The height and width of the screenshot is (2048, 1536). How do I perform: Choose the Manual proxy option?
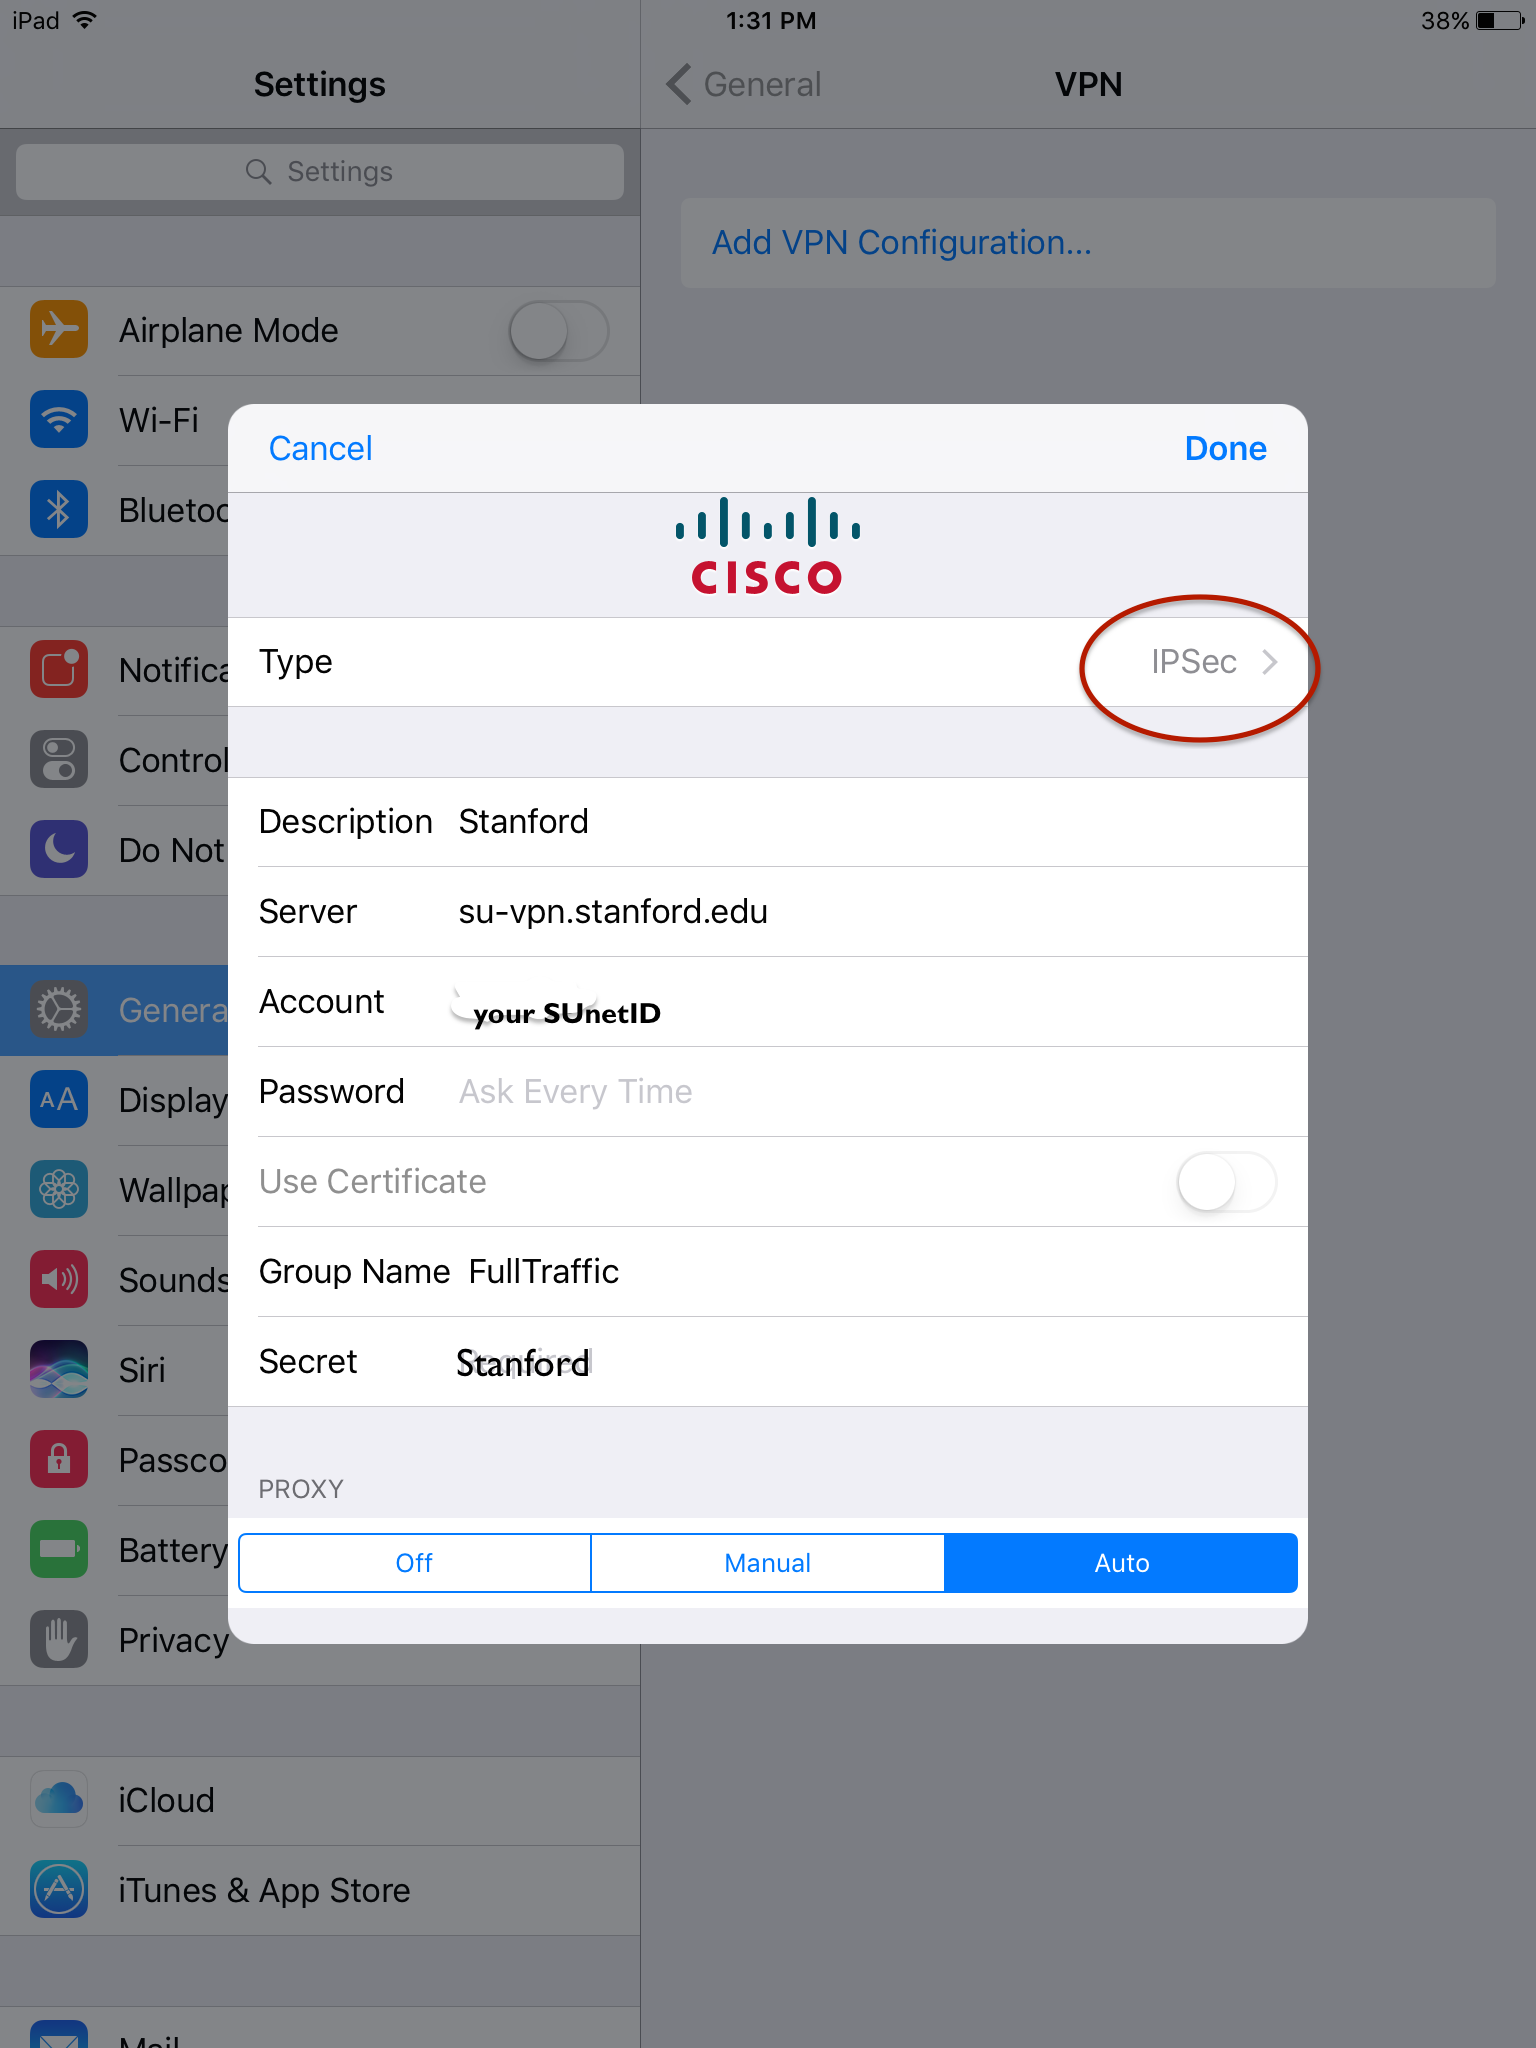click(x=768, y=1563)
